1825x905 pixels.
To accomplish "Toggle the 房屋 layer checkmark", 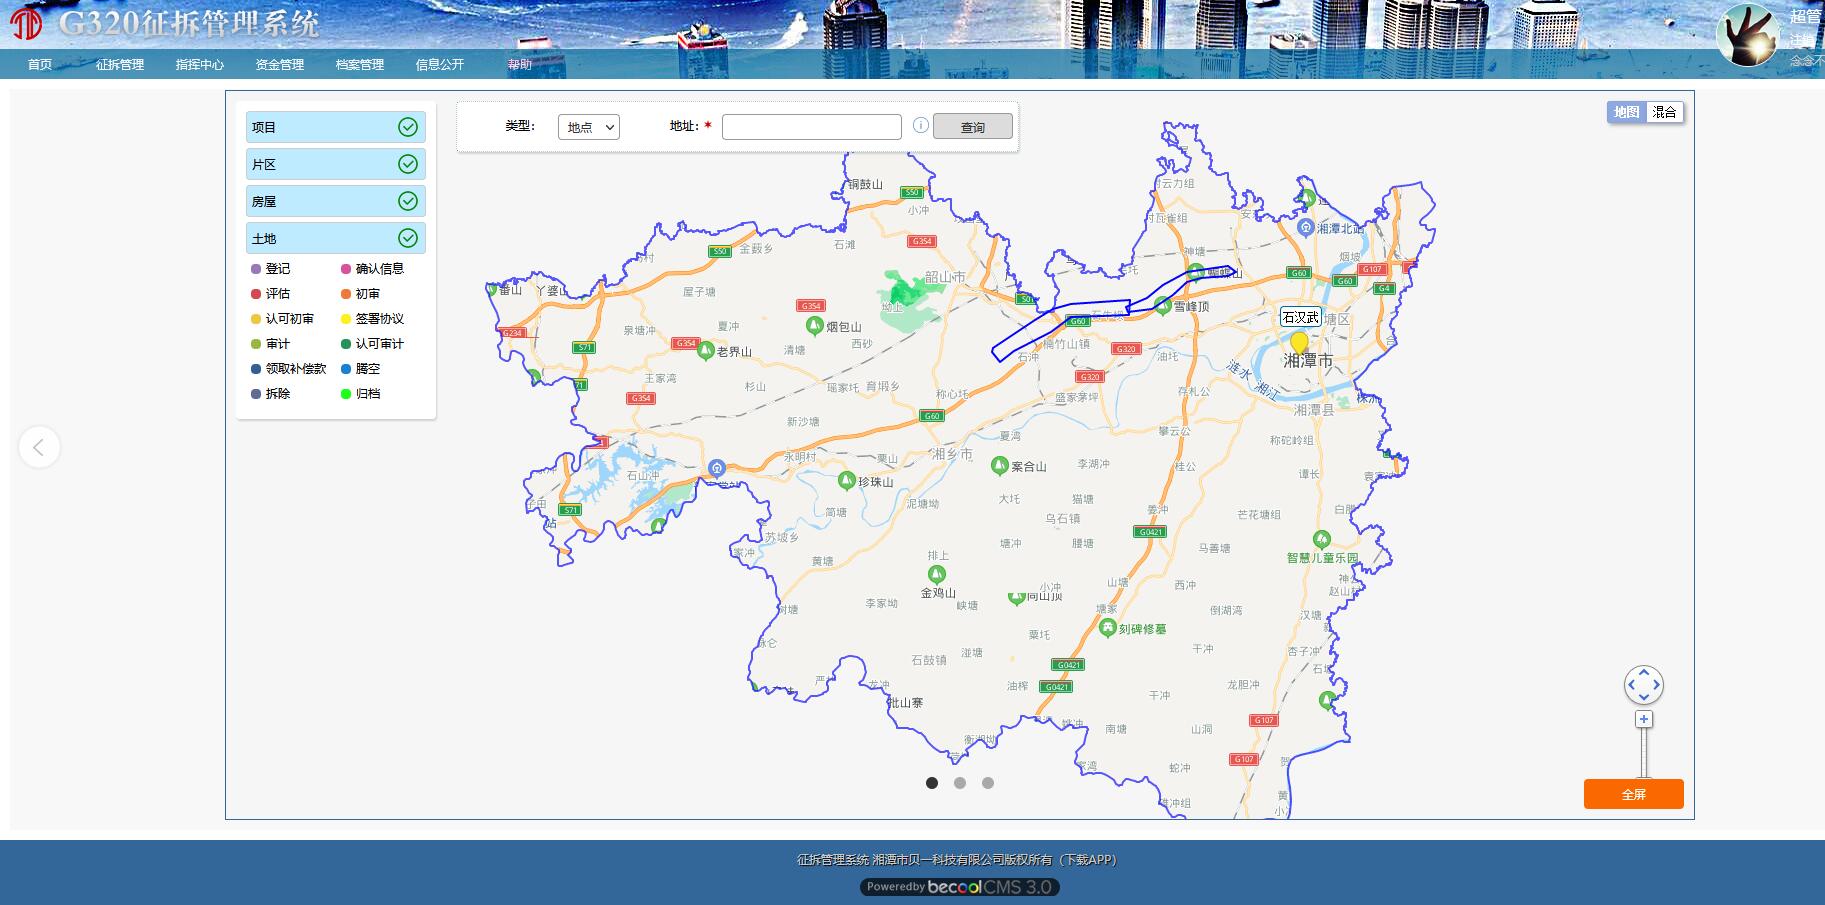I will coord(408,201).
